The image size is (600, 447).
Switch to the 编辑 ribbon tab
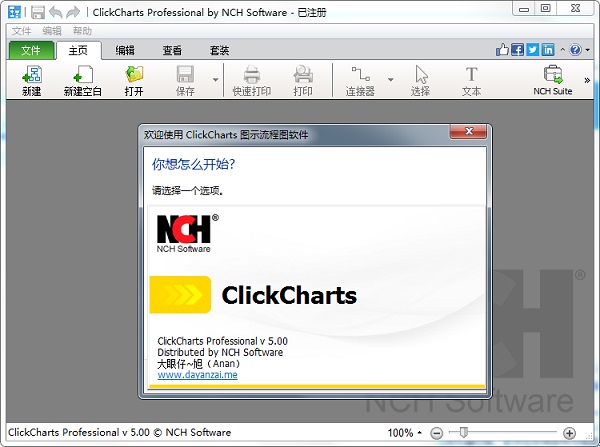(x=125, y=50)
